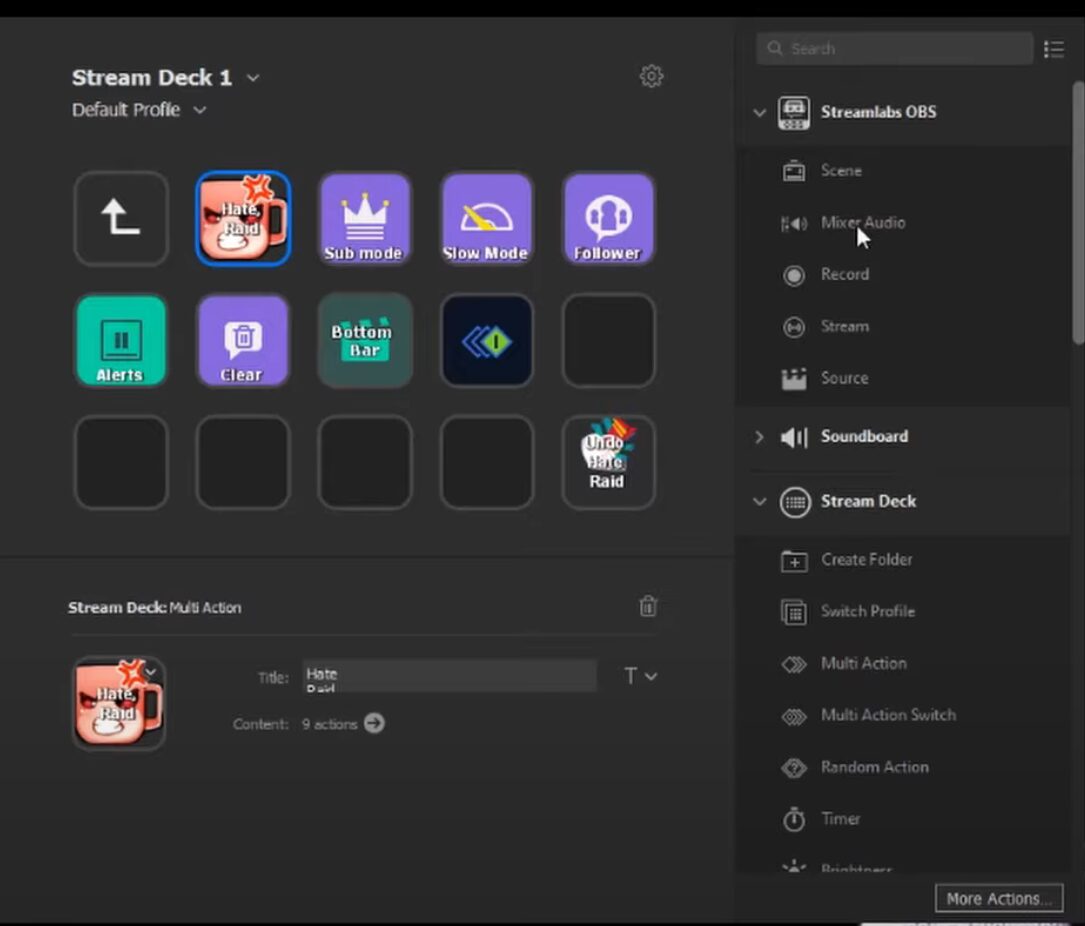This screenshot has height=926, width=1085.
Task: Click the Timer stopwatch icon
Action: 794,819
